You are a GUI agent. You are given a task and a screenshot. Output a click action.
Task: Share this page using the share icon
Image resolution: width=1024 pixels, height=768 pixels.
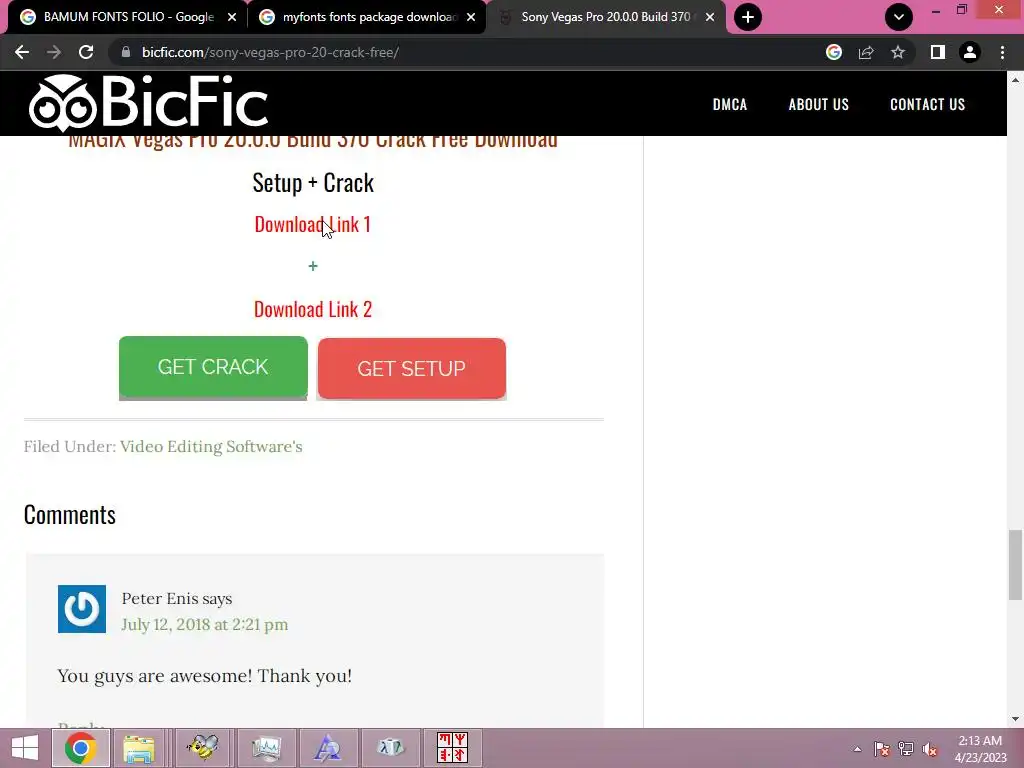pyautogui.click(x=866, y=52)
